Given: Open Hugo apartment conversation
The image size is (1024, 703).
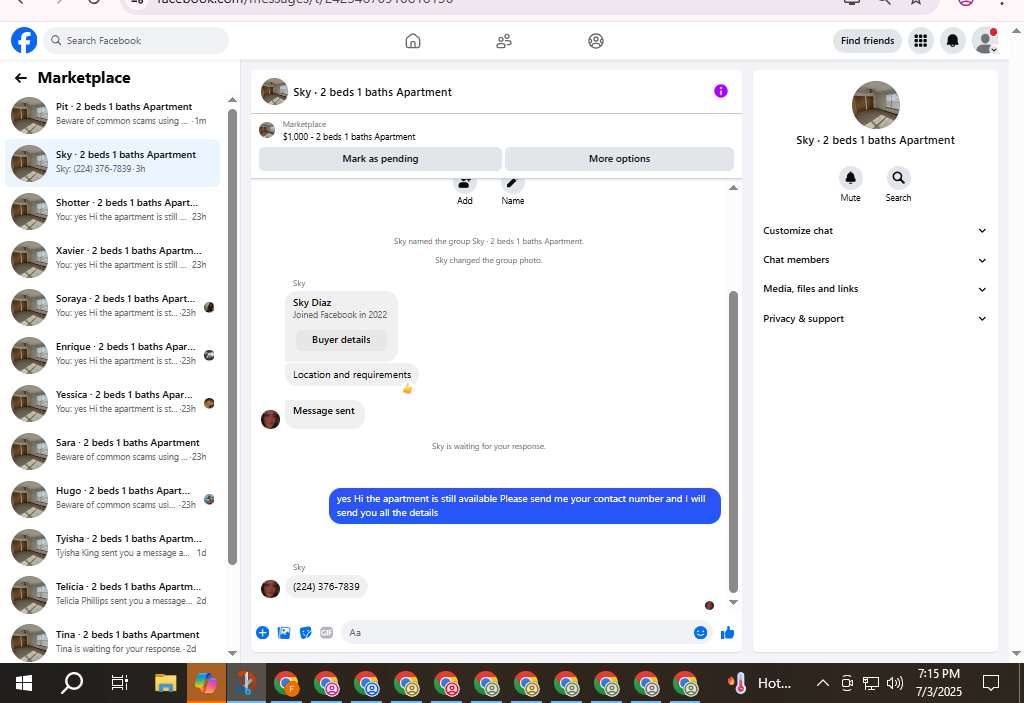Looking at the screenshot, I should (112, 499).
